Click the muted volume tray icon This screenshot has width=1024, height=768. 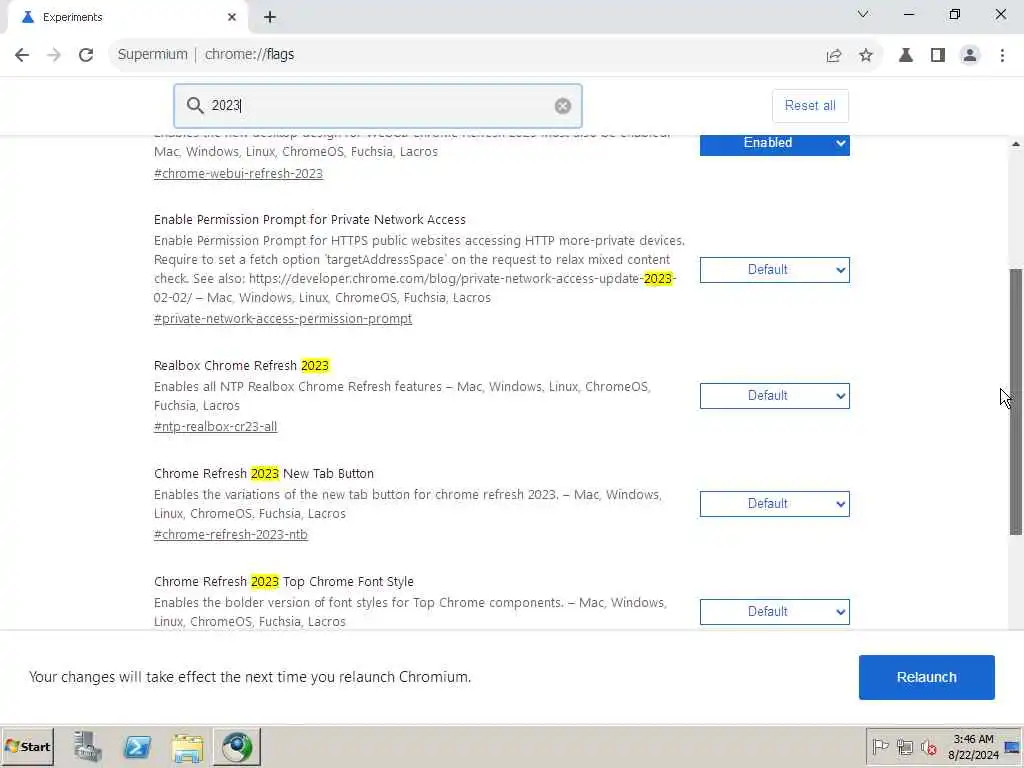(928, 746)
